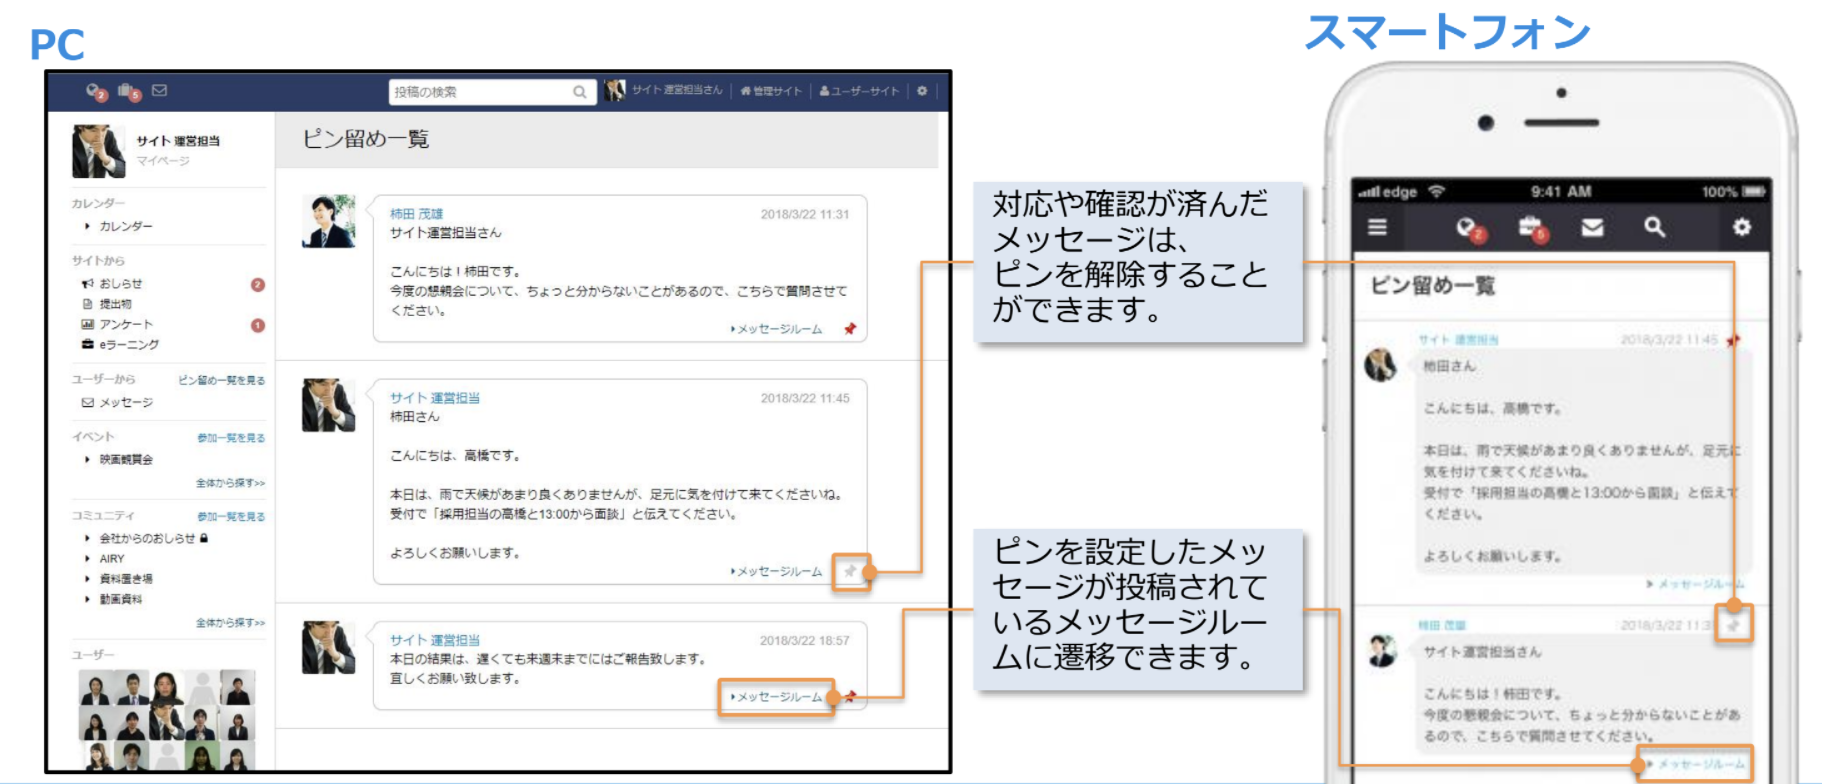Open PC header settings gear icon

point(922,91)
